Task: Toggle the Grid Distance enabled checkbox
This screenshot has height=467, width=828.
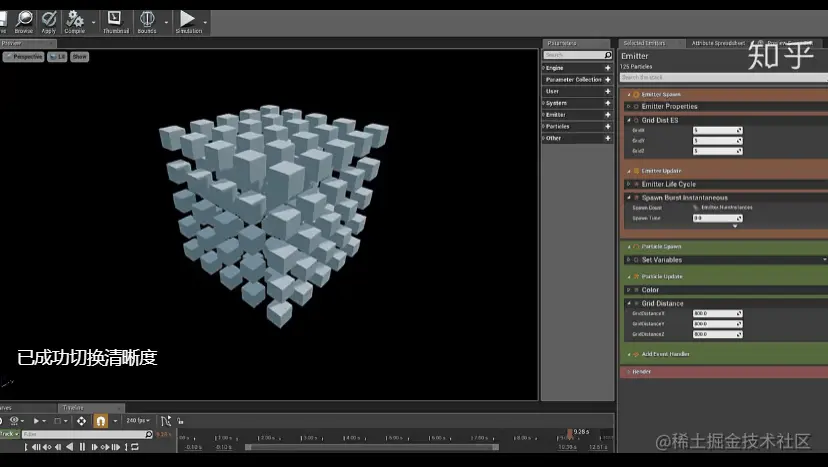Action: tap(636, 304)
